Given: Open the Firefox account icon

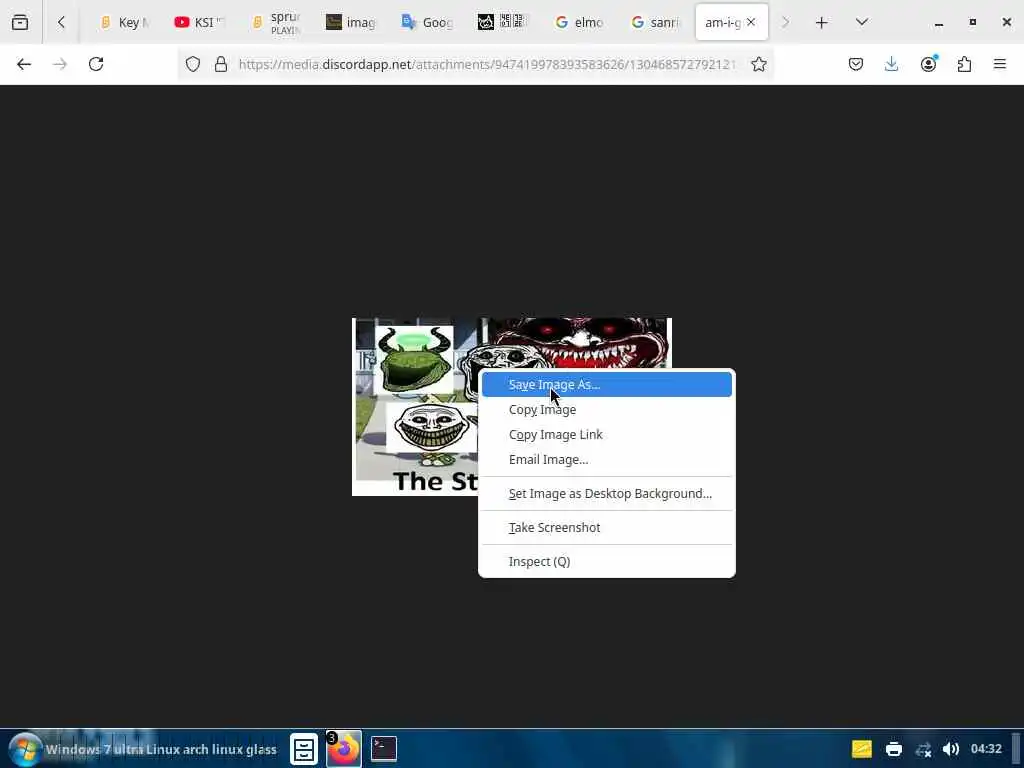Looking at the screenshot, I should 928,64.
